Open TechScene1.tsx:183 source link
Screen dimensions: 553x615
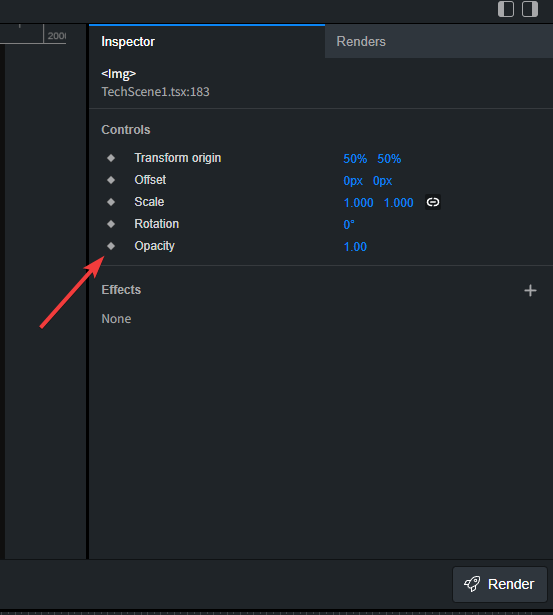tap(155, 92)
